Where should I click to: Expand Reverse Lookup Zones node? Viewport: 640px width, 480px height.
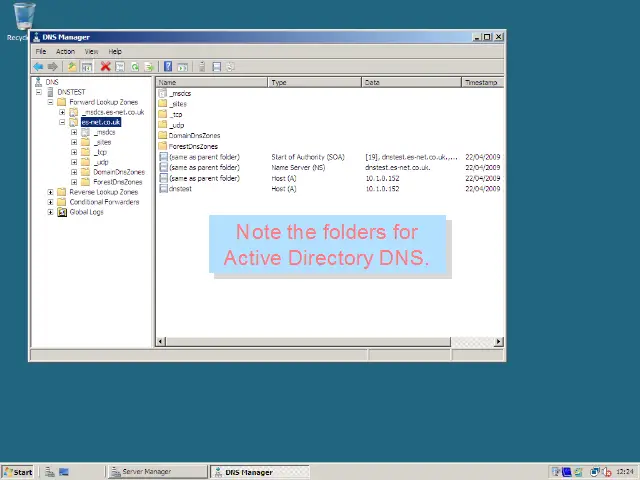pyautogui.click(x=50, y=192)
